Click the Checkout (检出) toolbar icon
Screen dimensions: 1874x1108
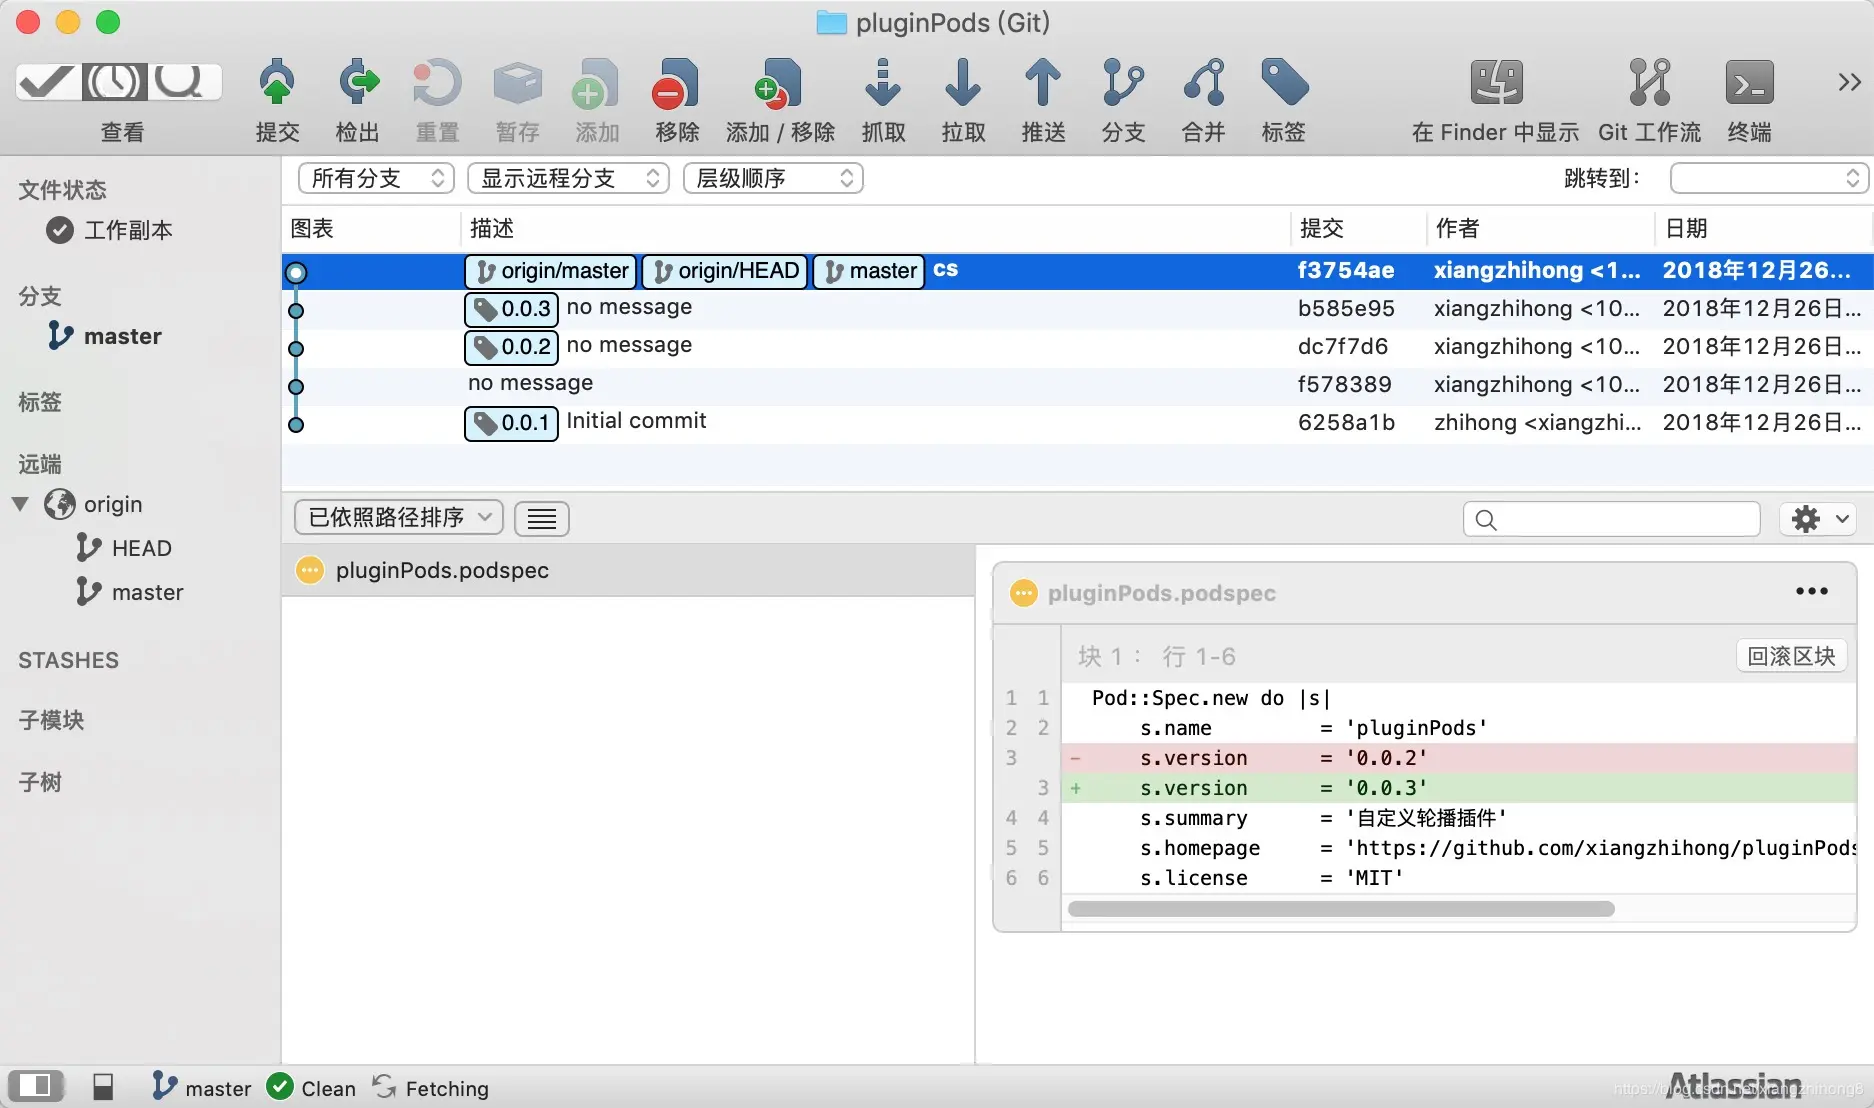pyautogui.click(x=358, y=83)
